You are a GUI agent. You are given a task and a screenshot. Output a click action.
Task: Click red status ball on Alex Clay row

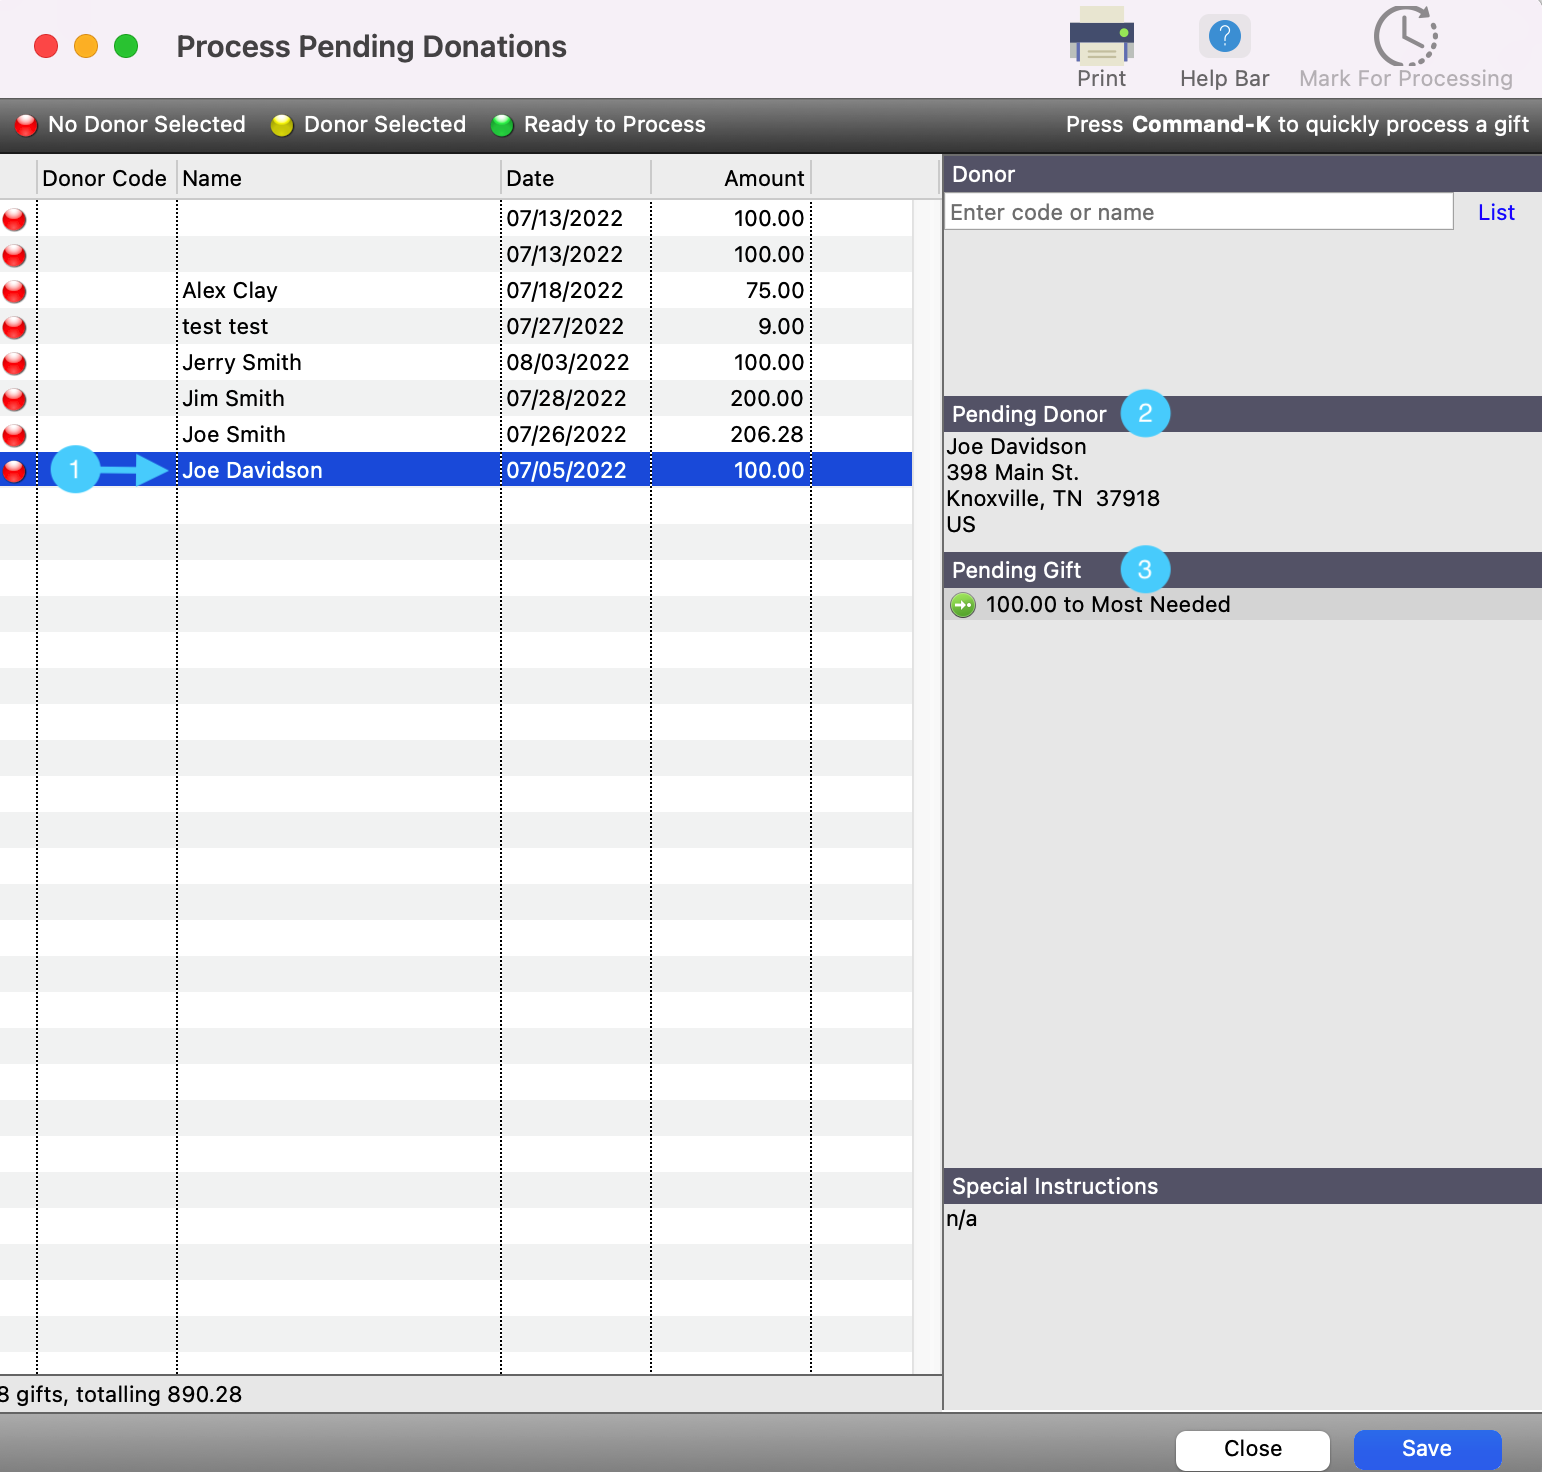click(x=15, y=291)
